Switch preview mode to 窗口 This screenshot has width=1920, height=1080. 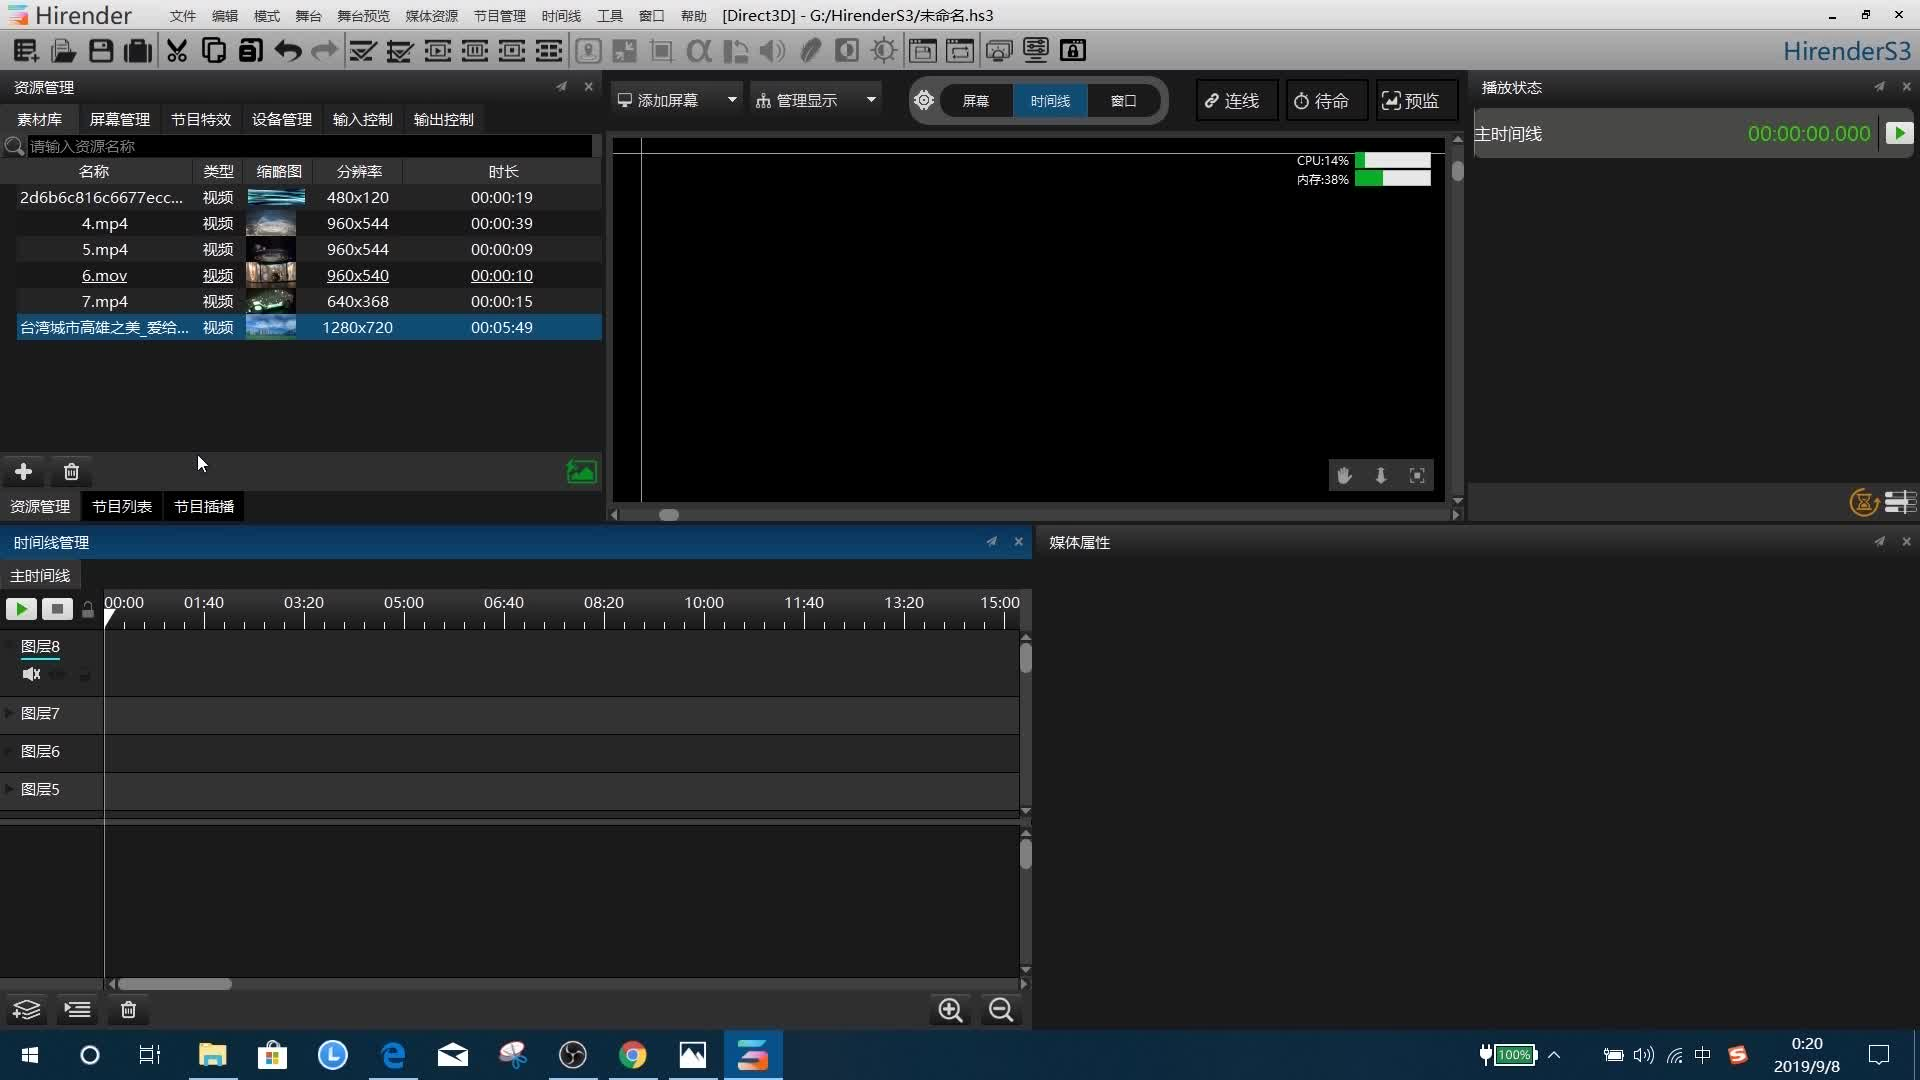click(1123, 101)
